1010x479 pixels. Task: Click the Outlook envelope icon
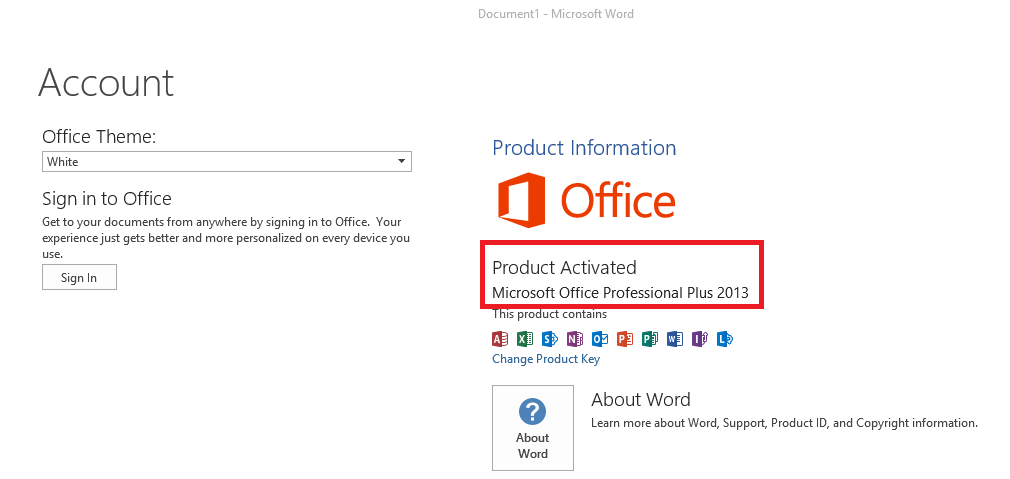[600, 339]
